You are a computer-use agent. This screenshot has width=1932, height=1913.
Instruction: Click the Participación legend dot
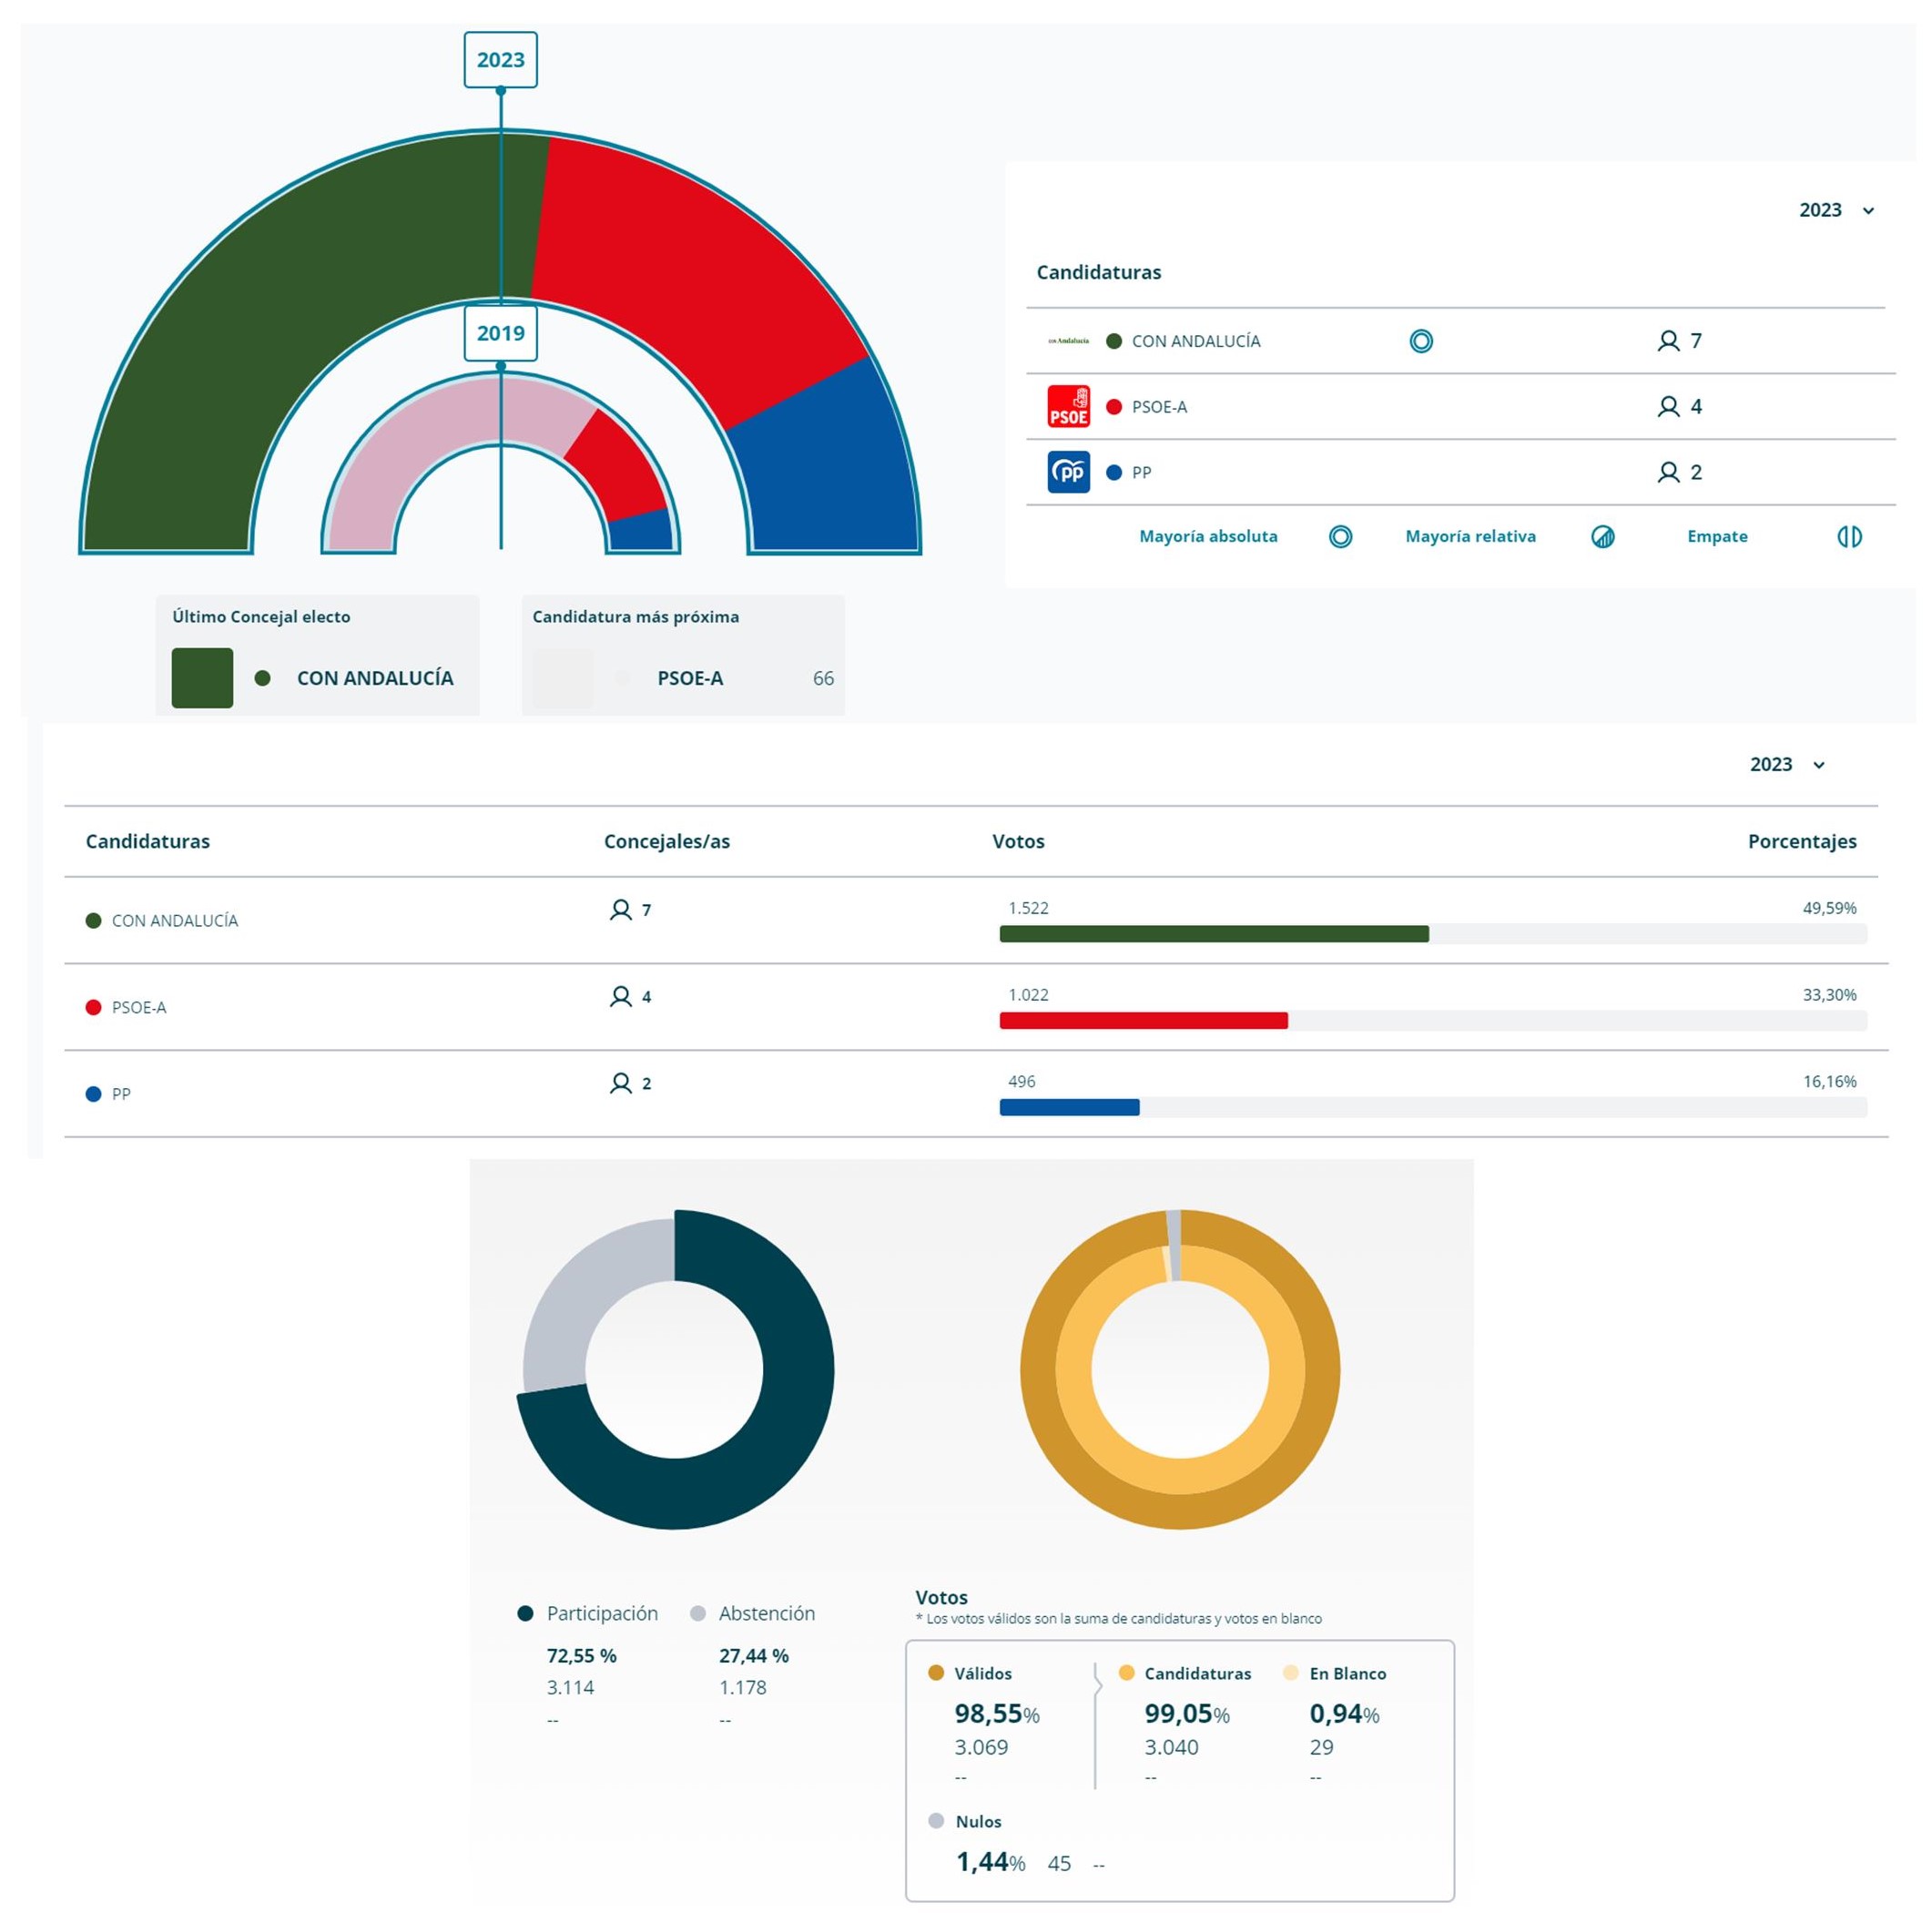pos(525,1613)
